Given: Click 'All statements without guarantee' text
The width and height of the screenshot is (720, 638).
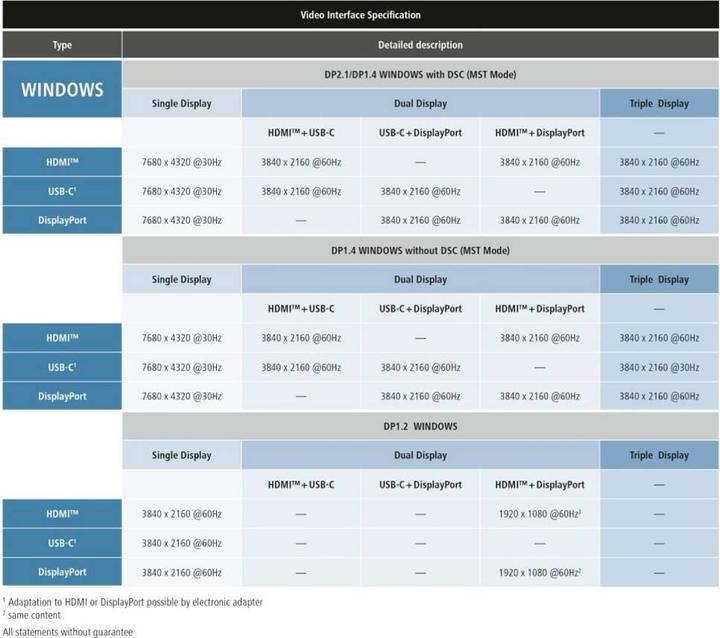Looking at the screenshot, I should pos(68,631).
